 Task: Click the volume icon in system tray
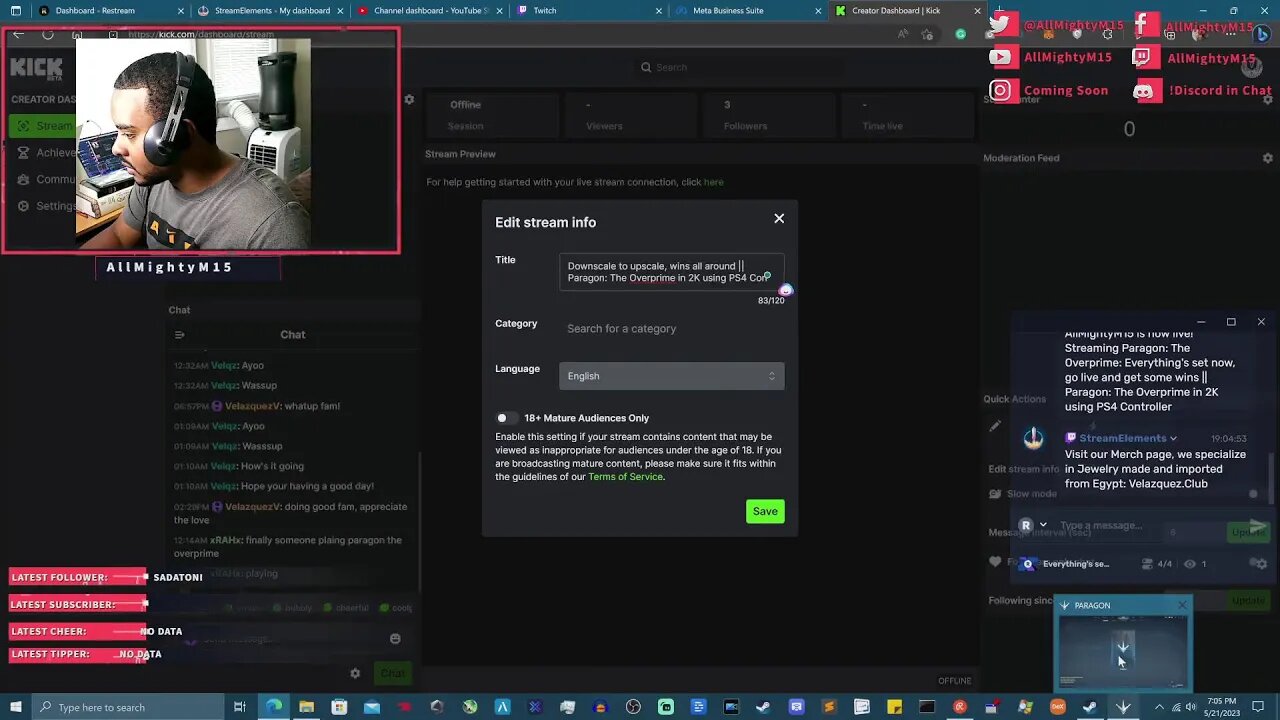pos(1190,707)
